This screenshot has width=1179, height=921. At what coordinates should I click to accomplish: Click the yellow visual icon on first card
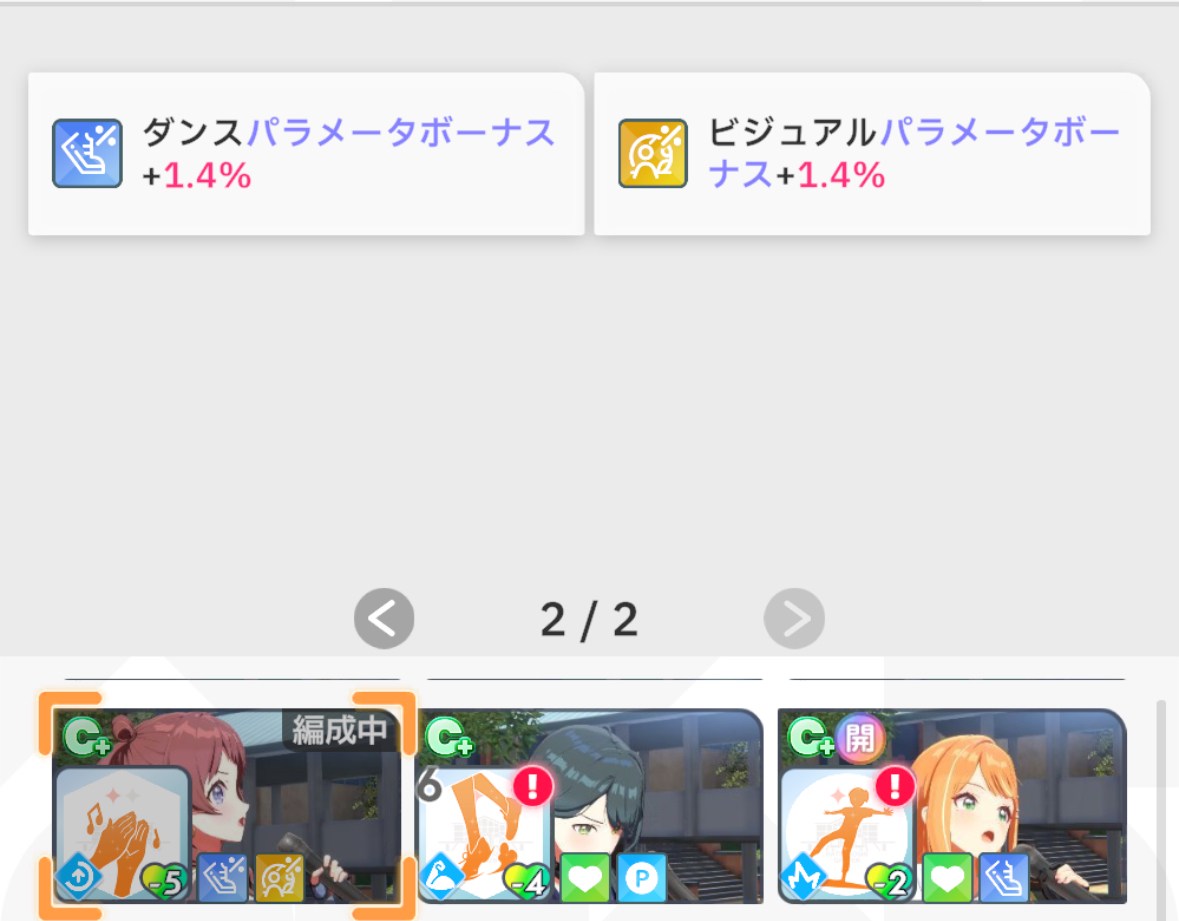tap(280, 877)
